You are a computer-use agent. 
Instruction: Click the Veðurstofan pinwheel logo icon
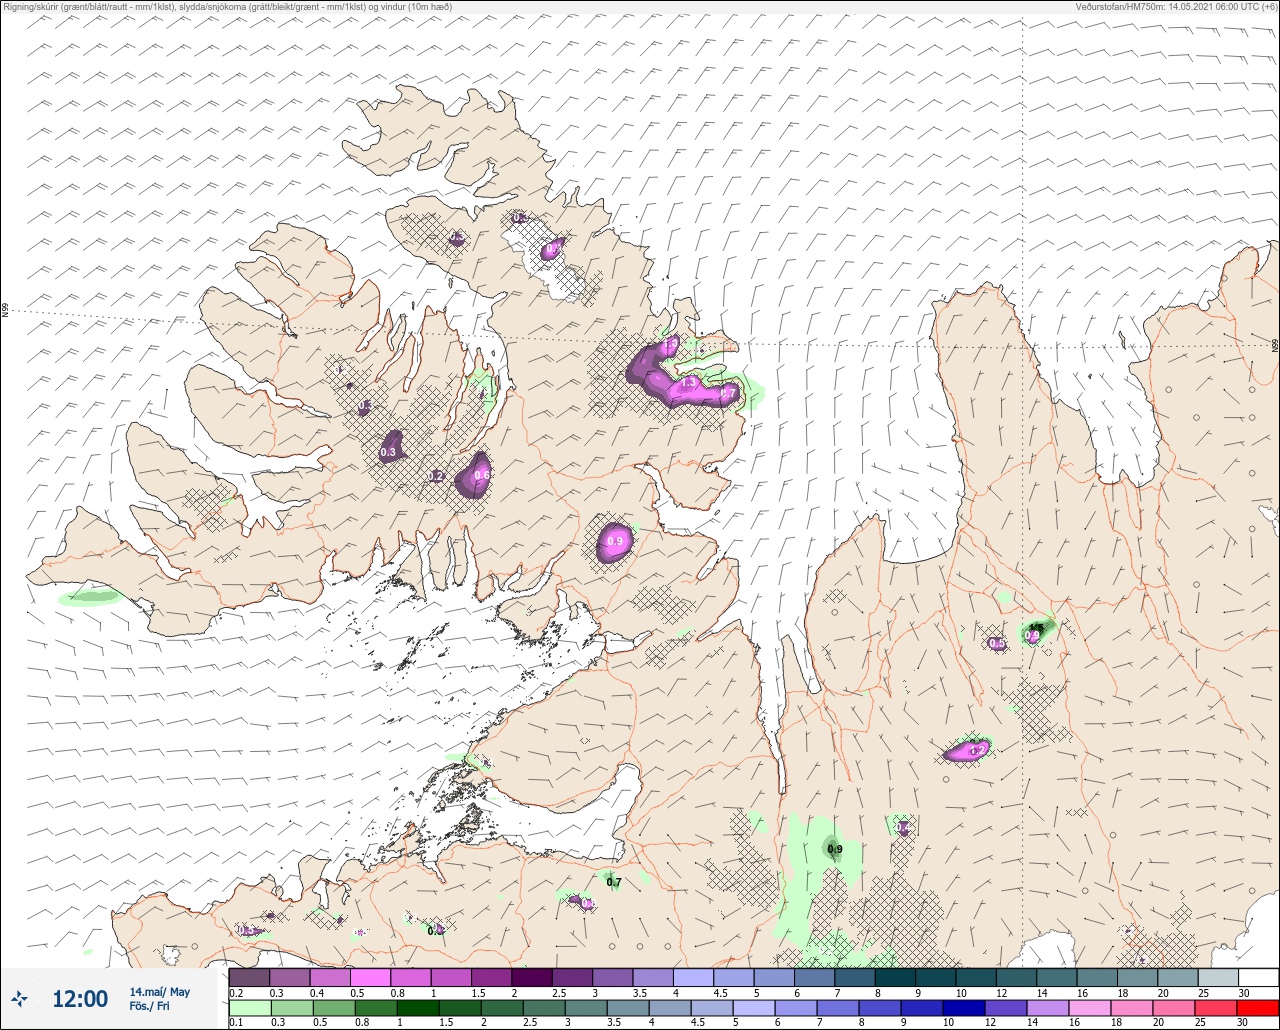pos(19,999)
